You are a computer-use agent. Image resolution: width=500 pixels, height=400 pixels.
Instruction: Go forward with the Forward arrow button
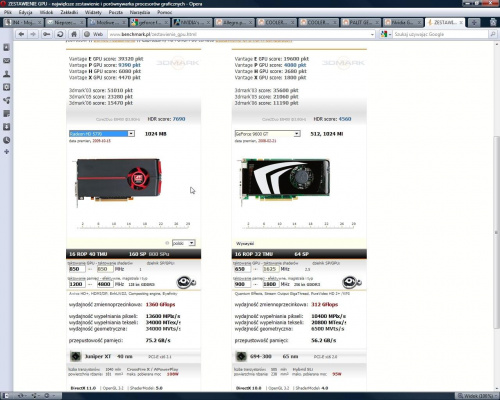(33, 34)
